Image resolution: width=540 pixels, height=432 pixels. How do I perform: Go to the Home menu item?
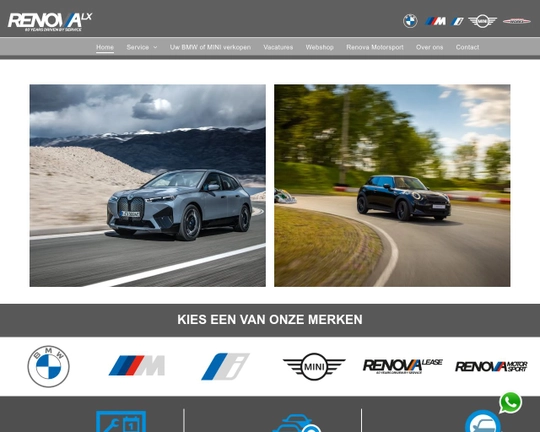click(105, 47)
